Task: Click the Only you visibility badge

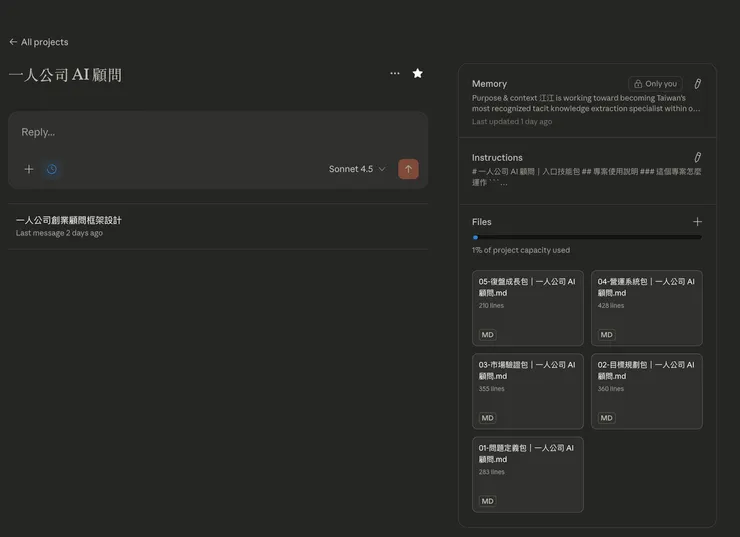Action: pos(655,84)
